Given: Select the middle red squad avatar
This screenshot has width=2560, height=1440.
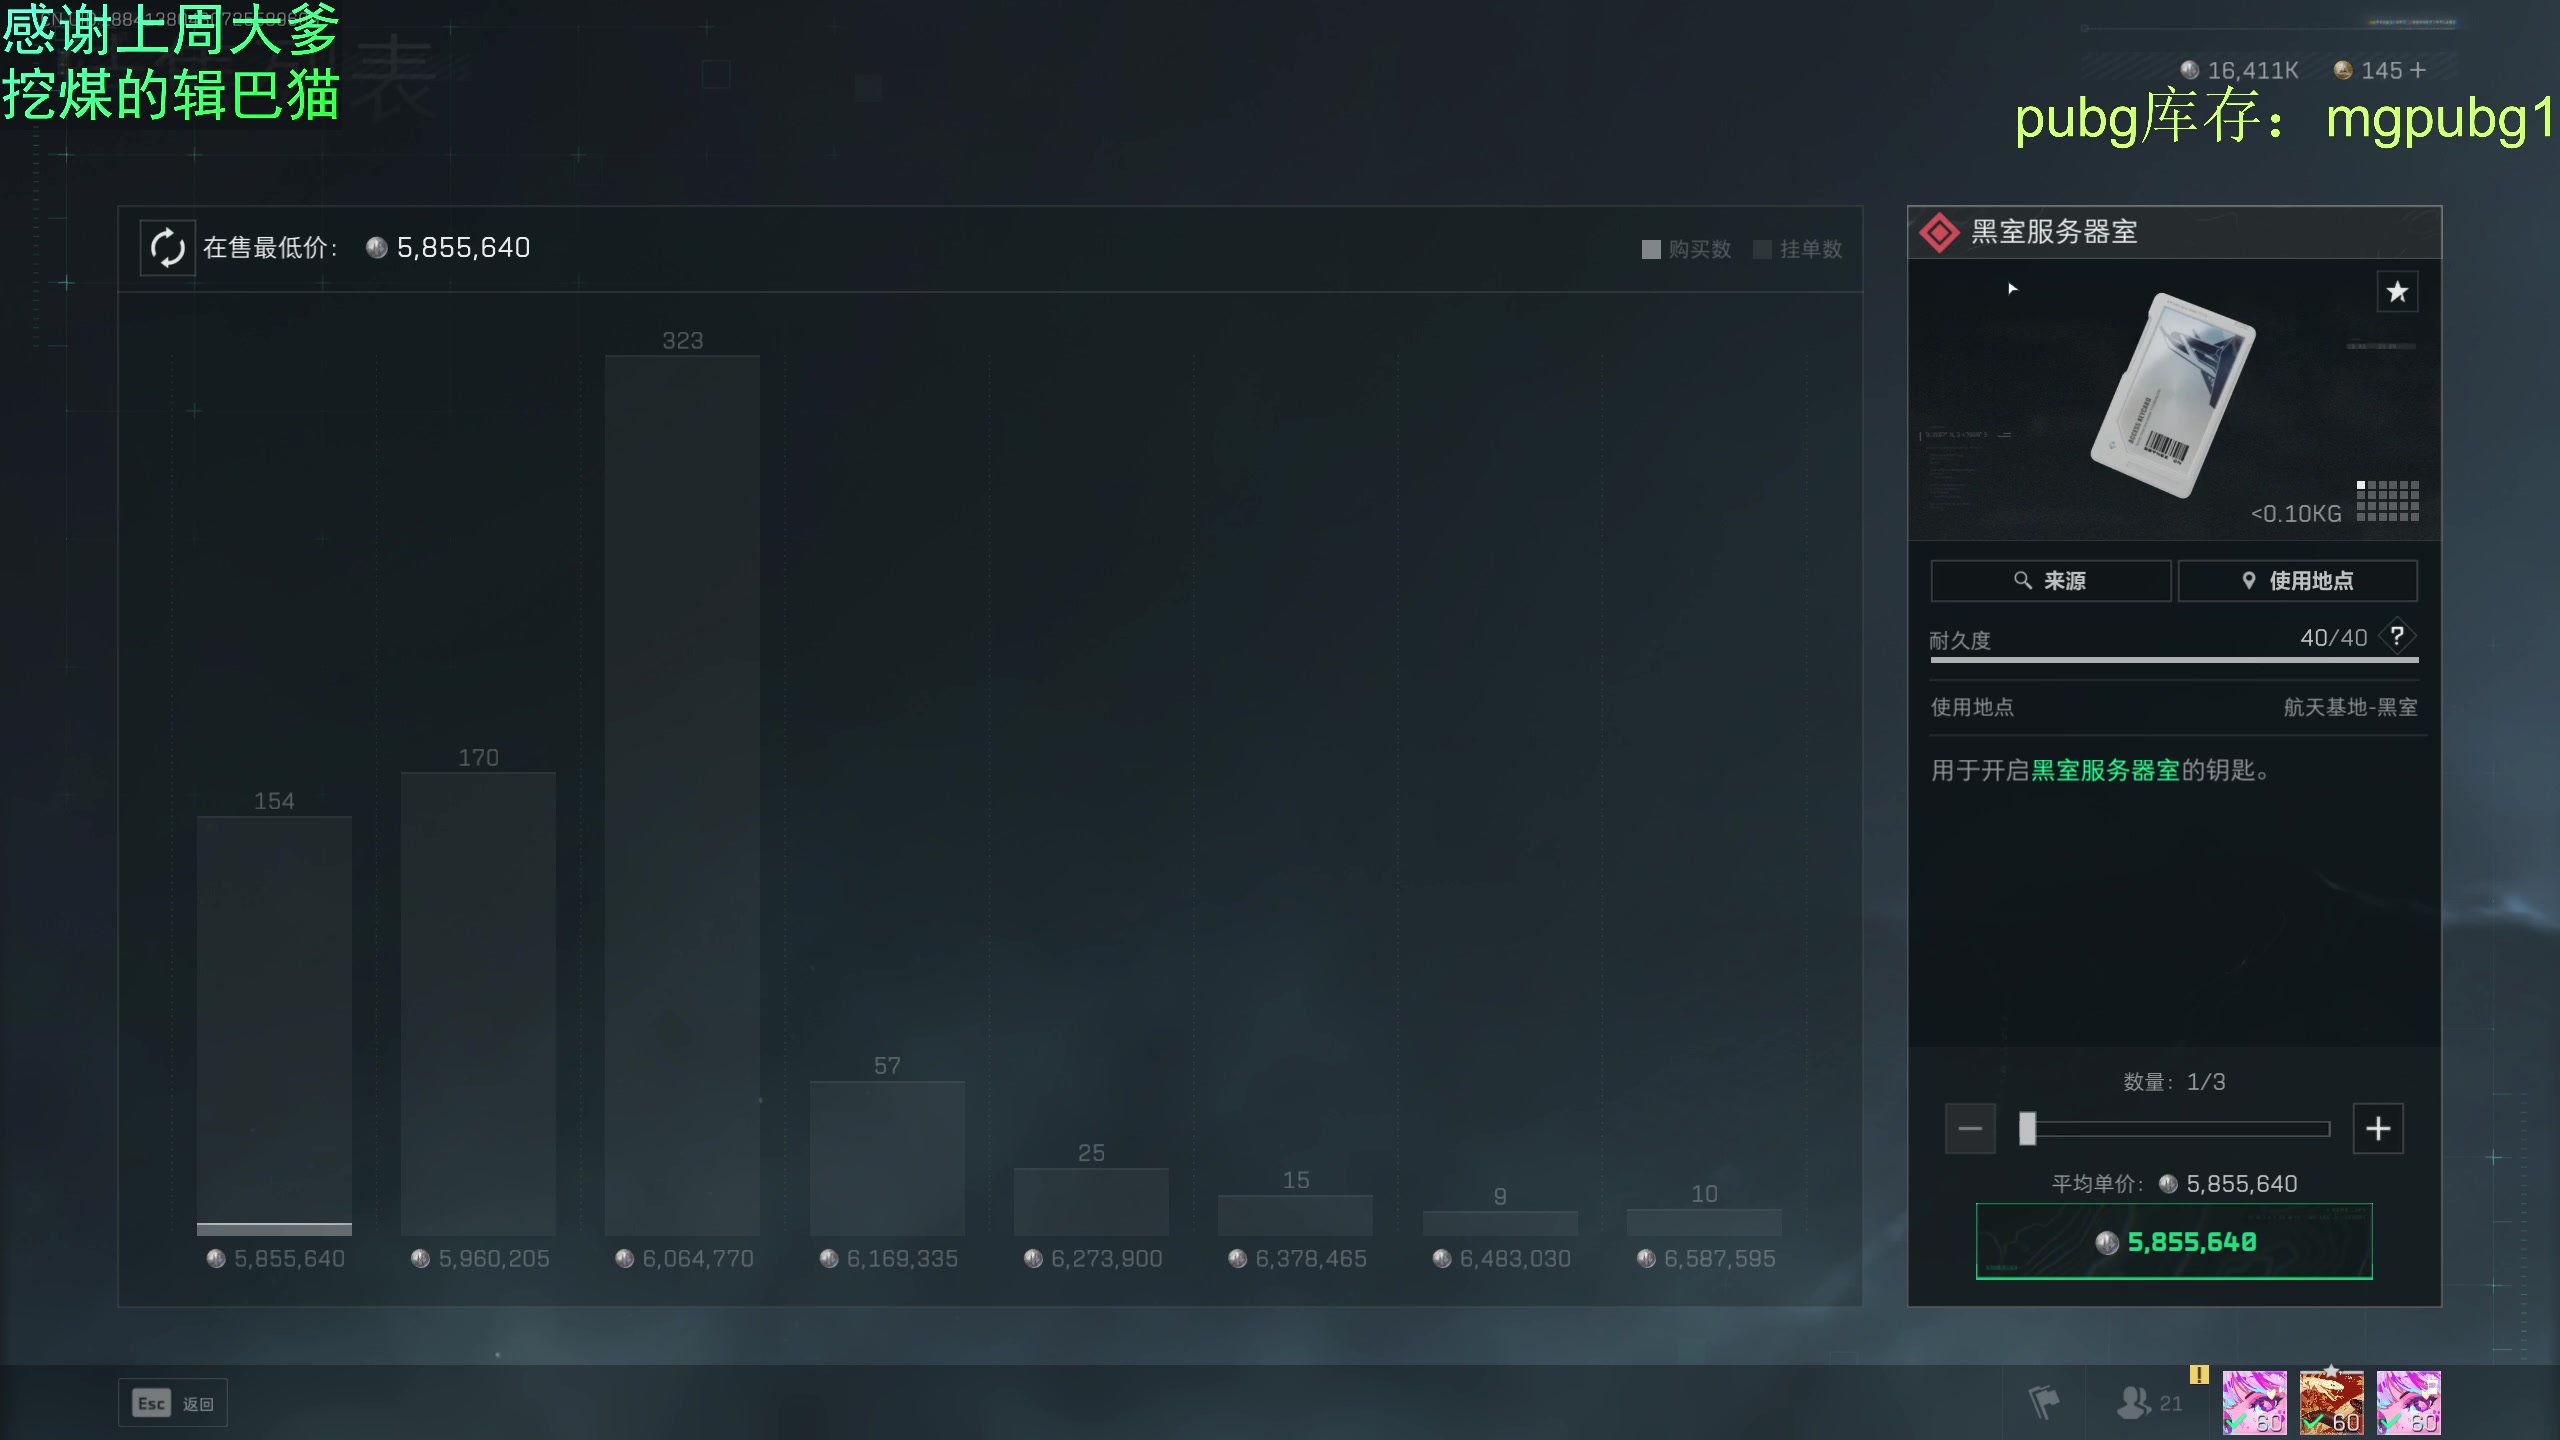Looking at the screenshot, I should 2331,1402.
